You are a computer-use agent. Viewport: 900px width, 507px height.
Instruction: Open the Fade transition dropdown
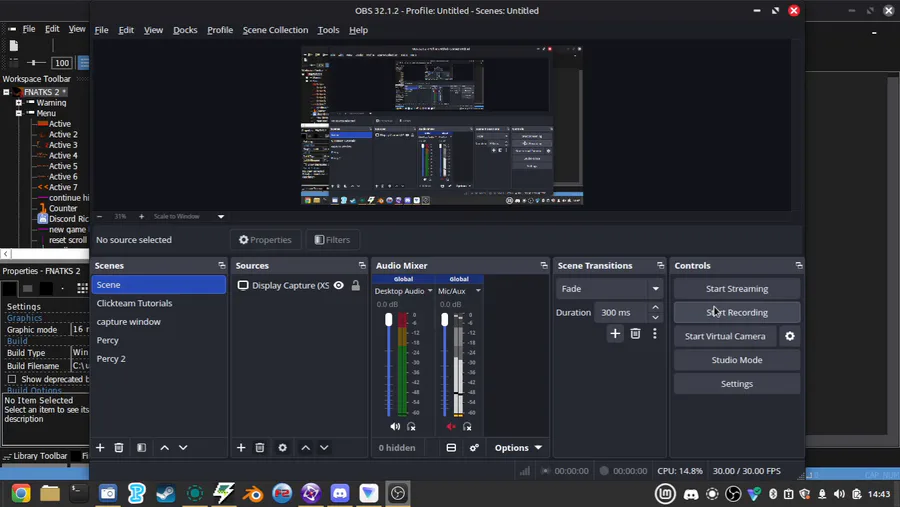pos(609,289)
